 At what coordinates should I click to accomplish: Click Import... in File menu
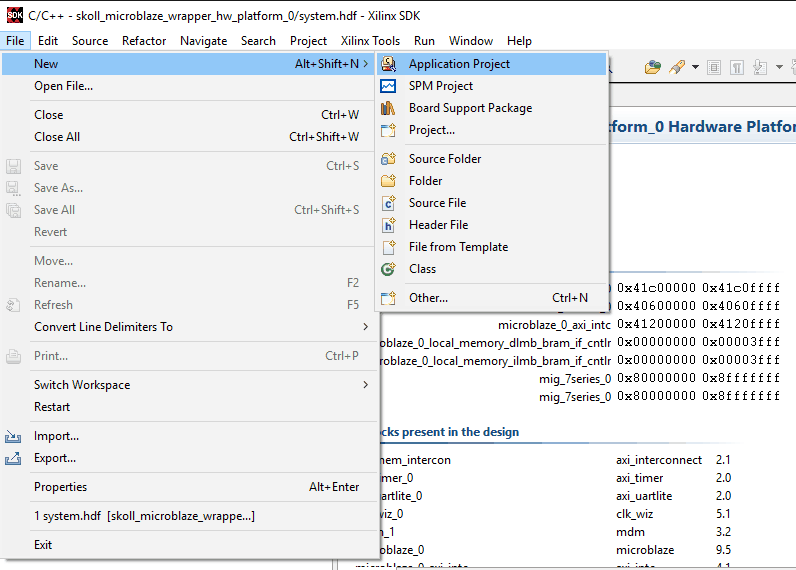pos(56,436)
